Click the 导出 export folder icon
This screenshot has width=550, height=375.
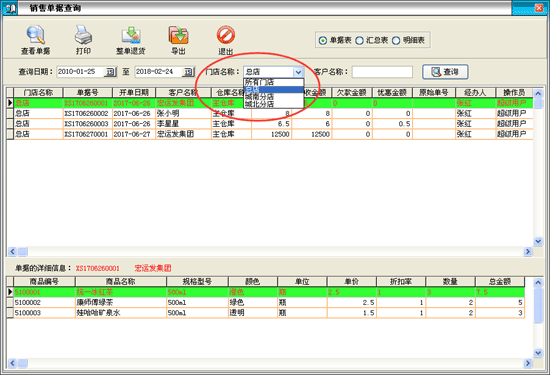coord(179,35)
